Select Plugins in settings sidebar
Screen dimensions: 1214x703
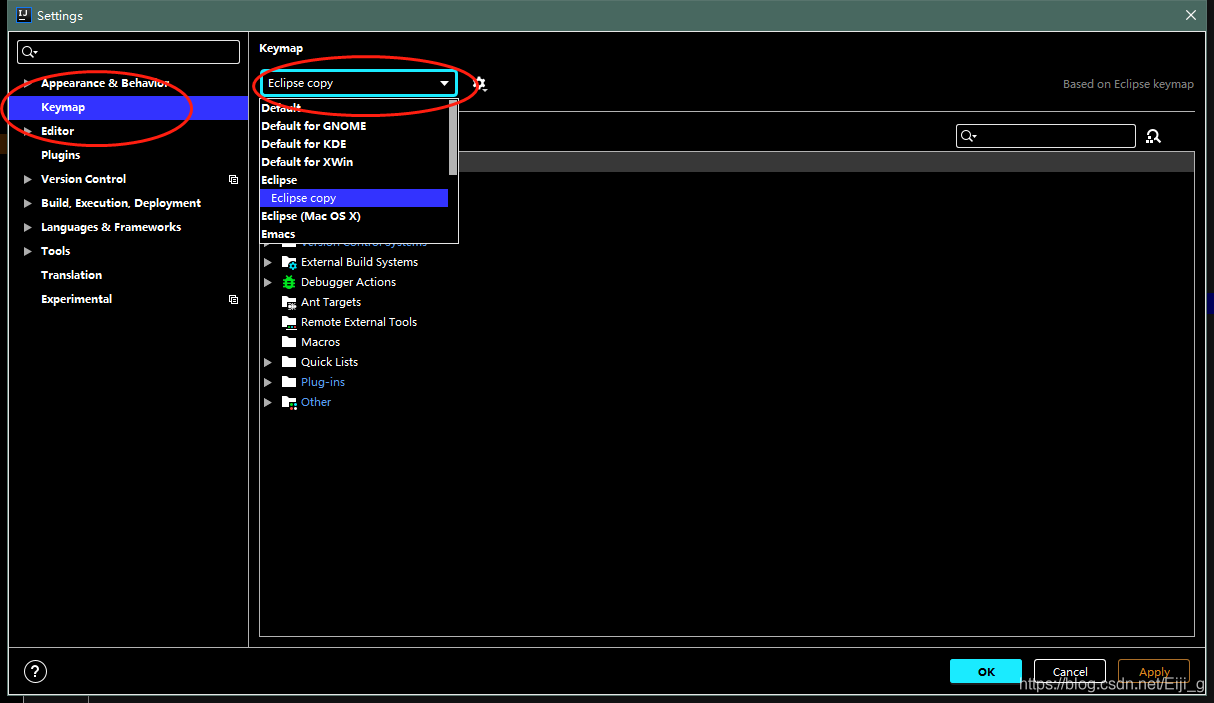128,155
